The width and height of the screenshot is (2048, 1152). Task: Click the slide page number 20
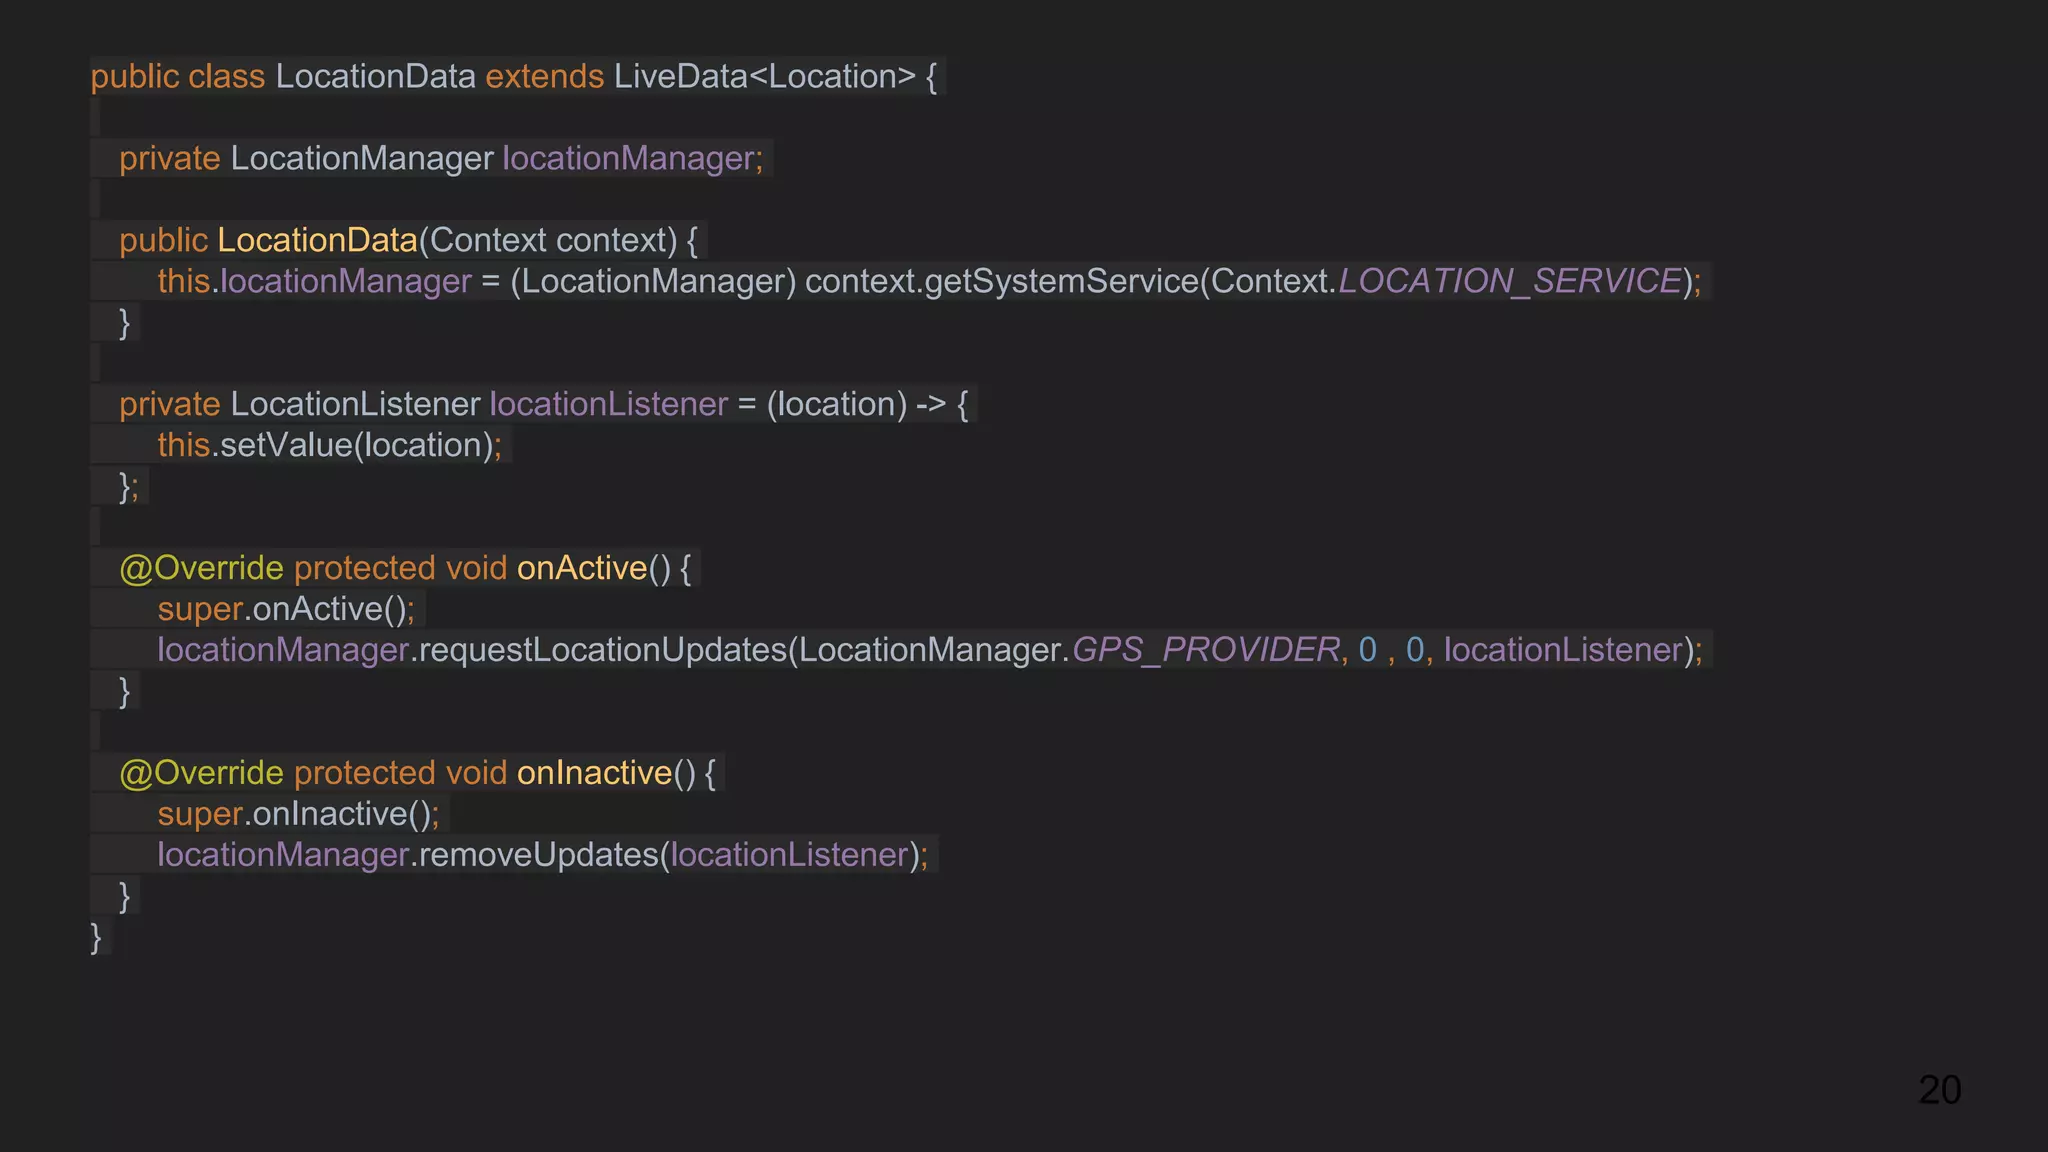coord(1940,1090)
